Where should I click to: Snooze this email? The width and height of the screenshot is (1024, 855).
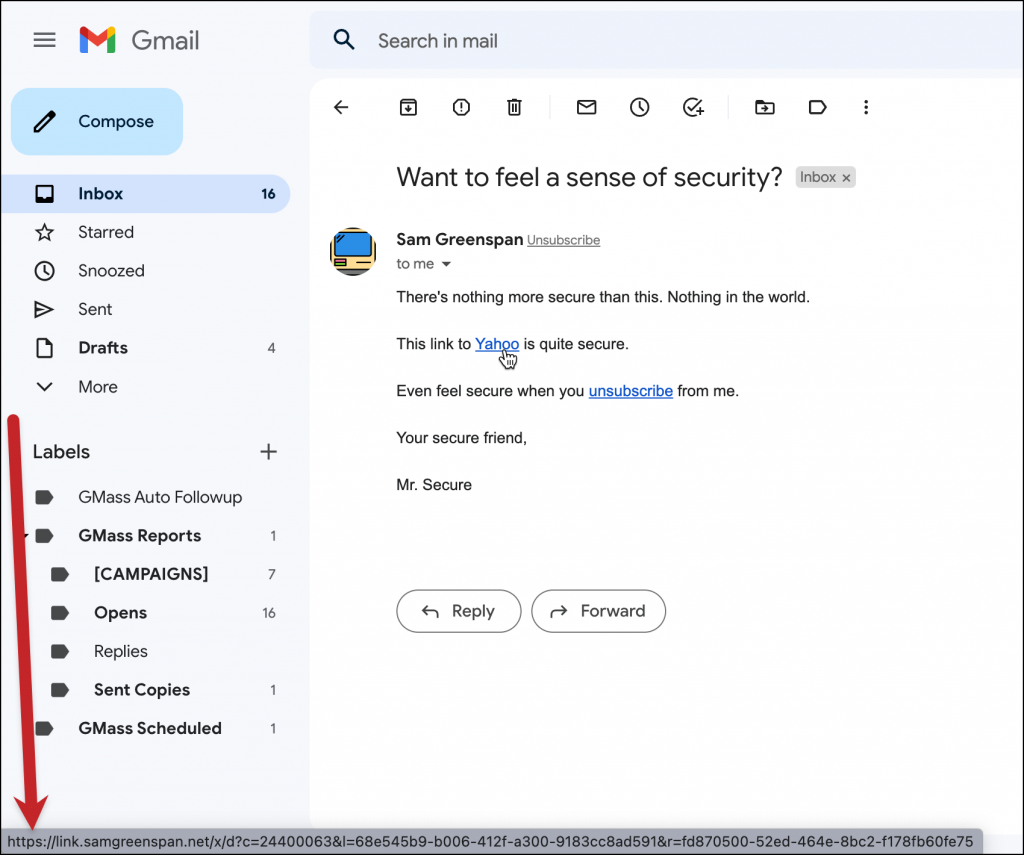coord(639,107)
